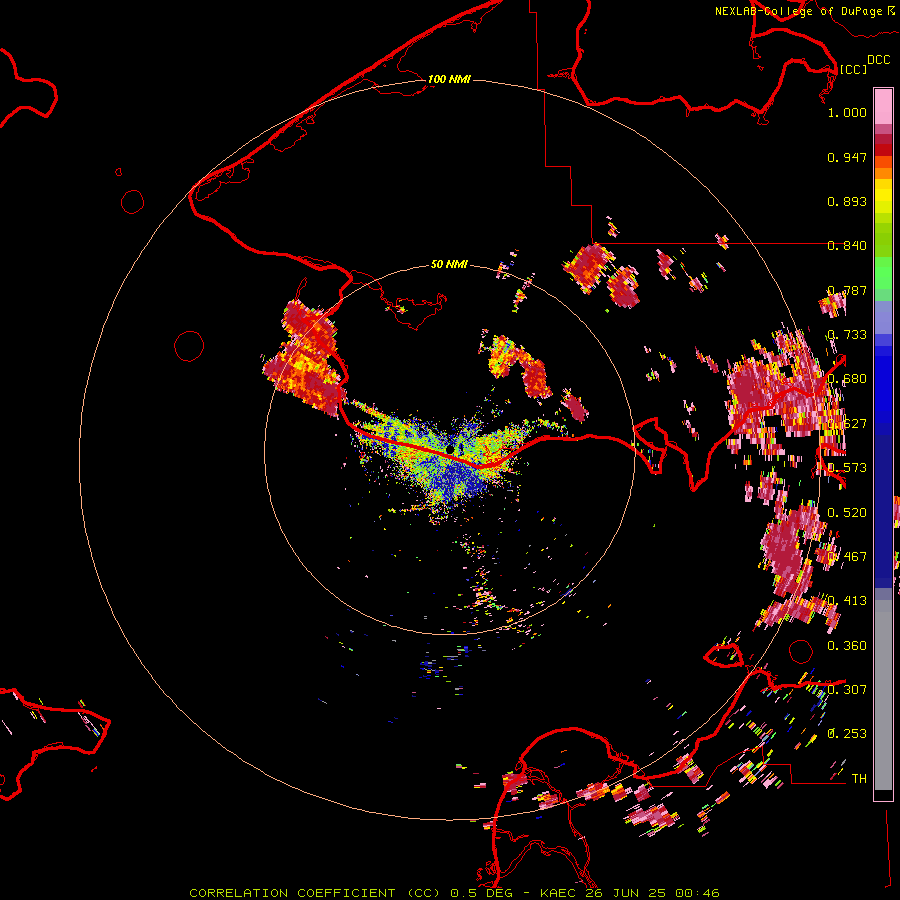Select the 100 NMI range ring label
This screenshot has width=900, height=900.
click(x=449, y=79)
